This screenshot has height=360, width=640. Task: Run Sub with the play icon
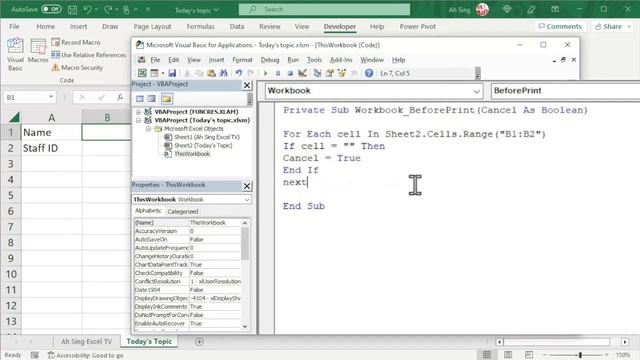(266, 73)
